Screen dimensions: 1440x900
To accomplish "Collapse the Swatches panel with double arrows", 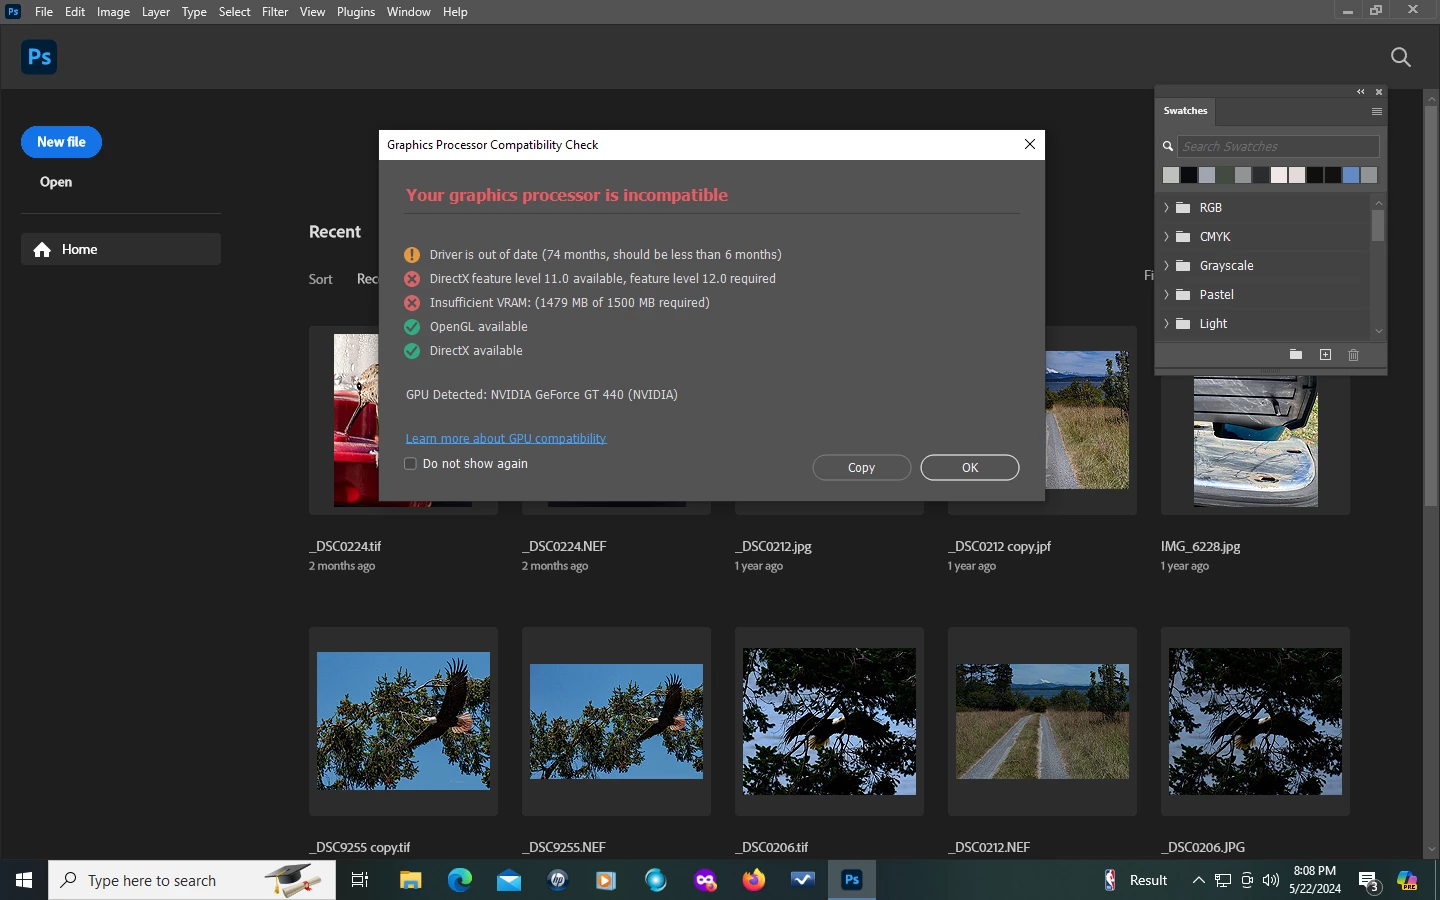I will (x=1360, y=92).
